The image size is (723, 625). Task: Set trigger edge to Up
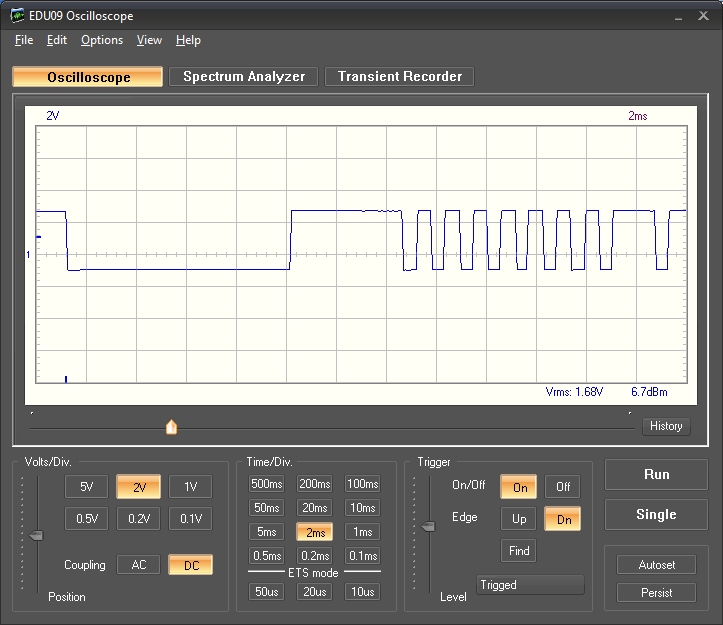point(519,519)
